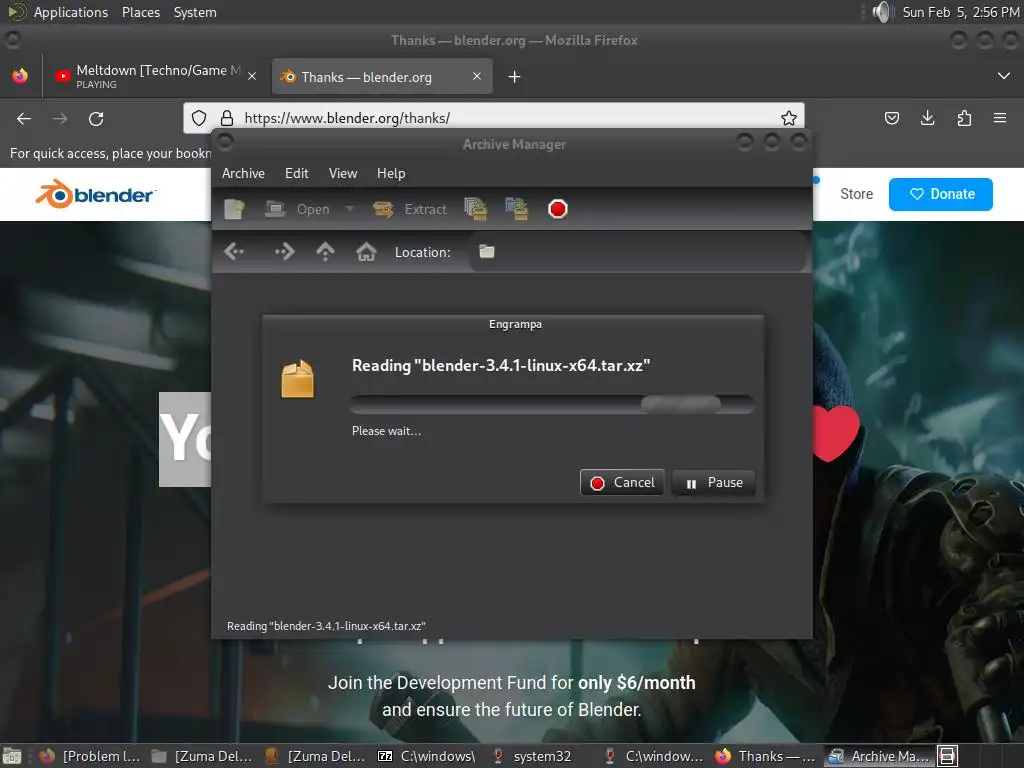The height and width of the screenshot is (768, 1024).
Task: Click the Donate button on blender.org
Action: pyautogui.click(x=940, y=194)
